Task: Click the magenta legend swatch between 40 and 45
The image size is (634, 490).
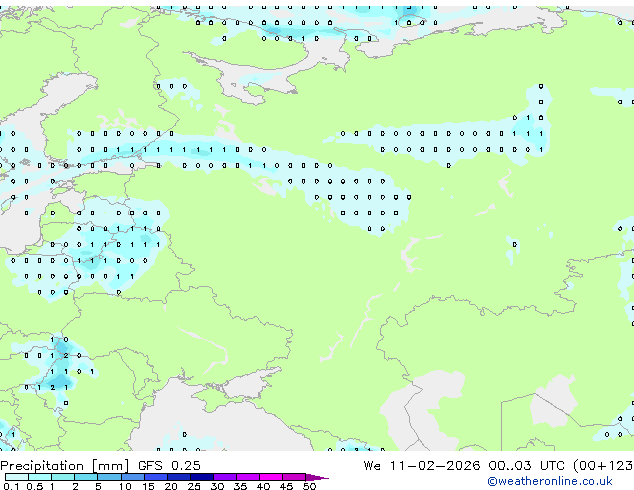Action: 271,477
